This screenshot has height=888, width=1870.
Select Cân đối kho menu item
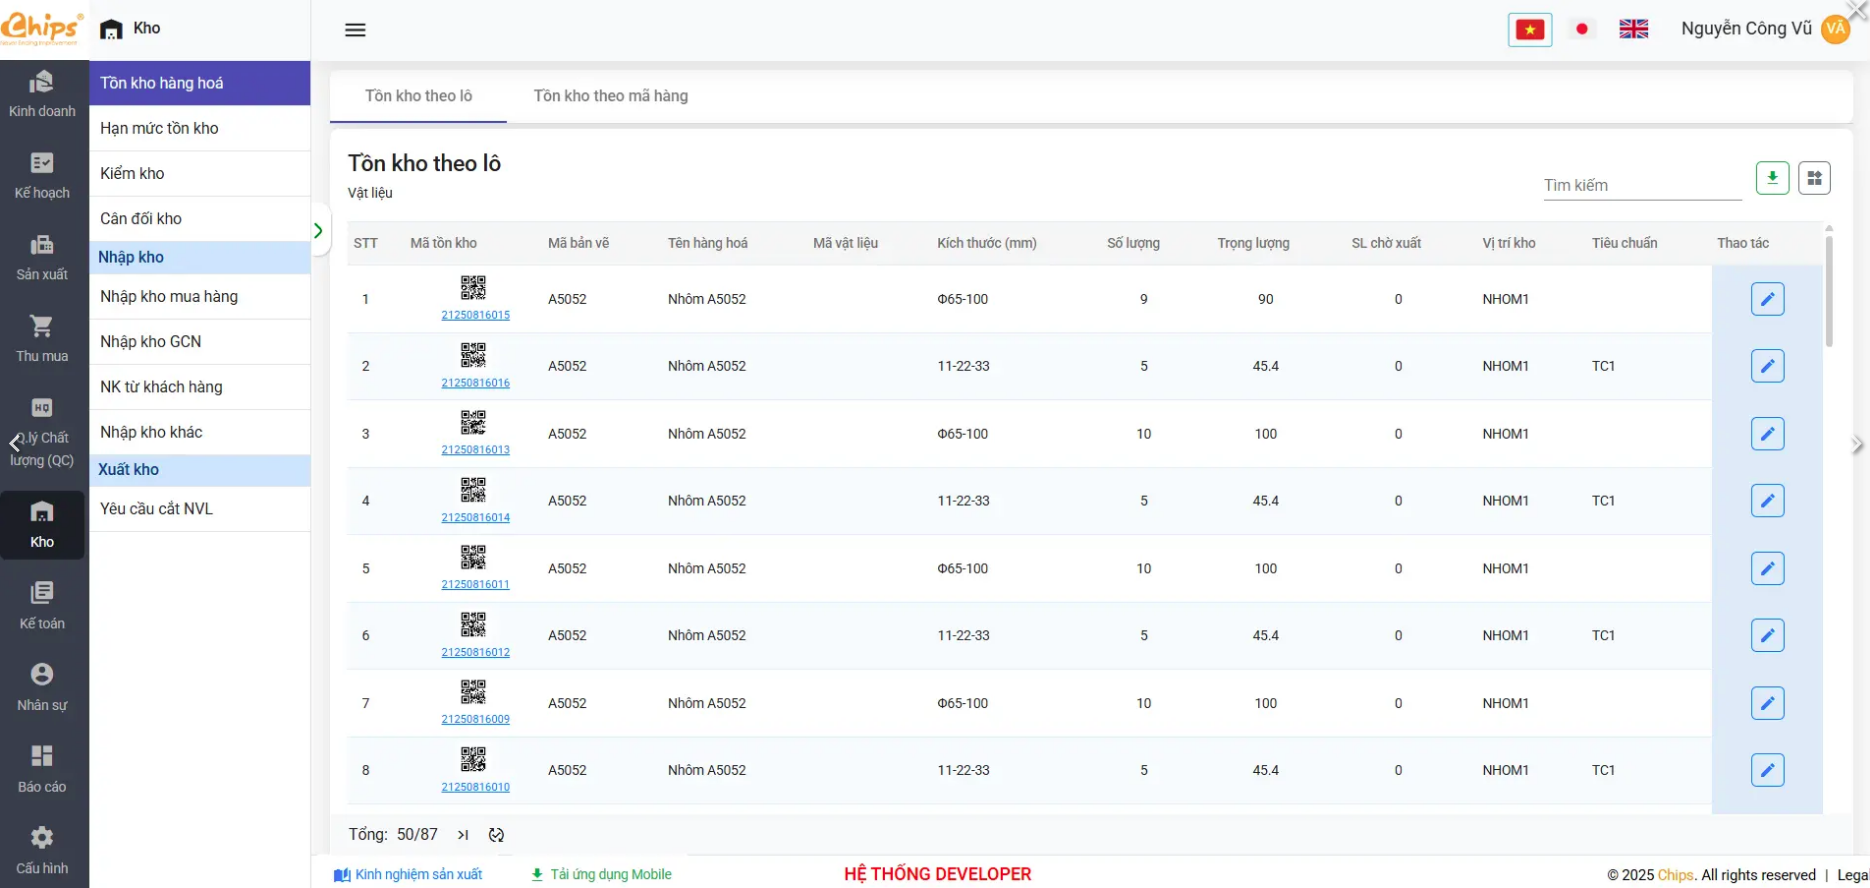pyautogui.click(x=200, y=218)
